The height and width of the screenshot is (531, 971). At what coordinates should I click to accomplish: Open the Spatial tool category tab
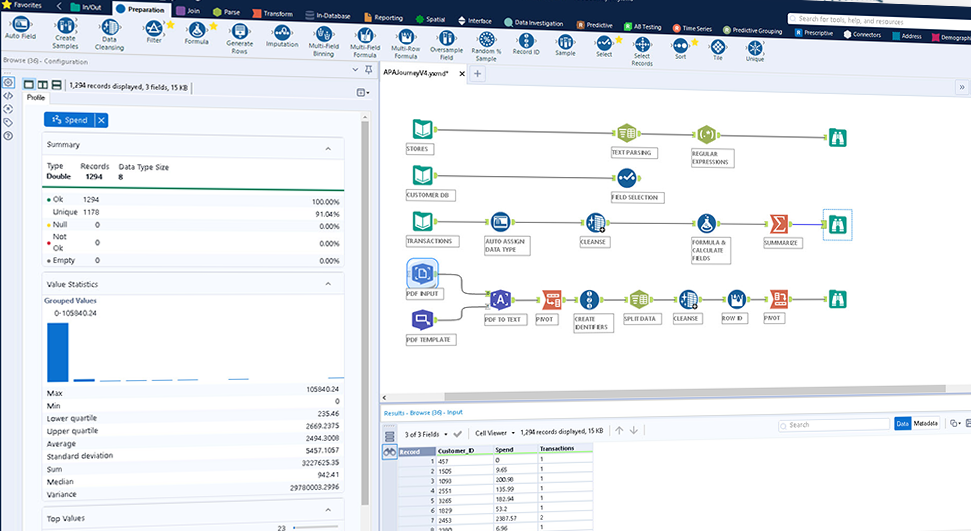tap(431, 19)
